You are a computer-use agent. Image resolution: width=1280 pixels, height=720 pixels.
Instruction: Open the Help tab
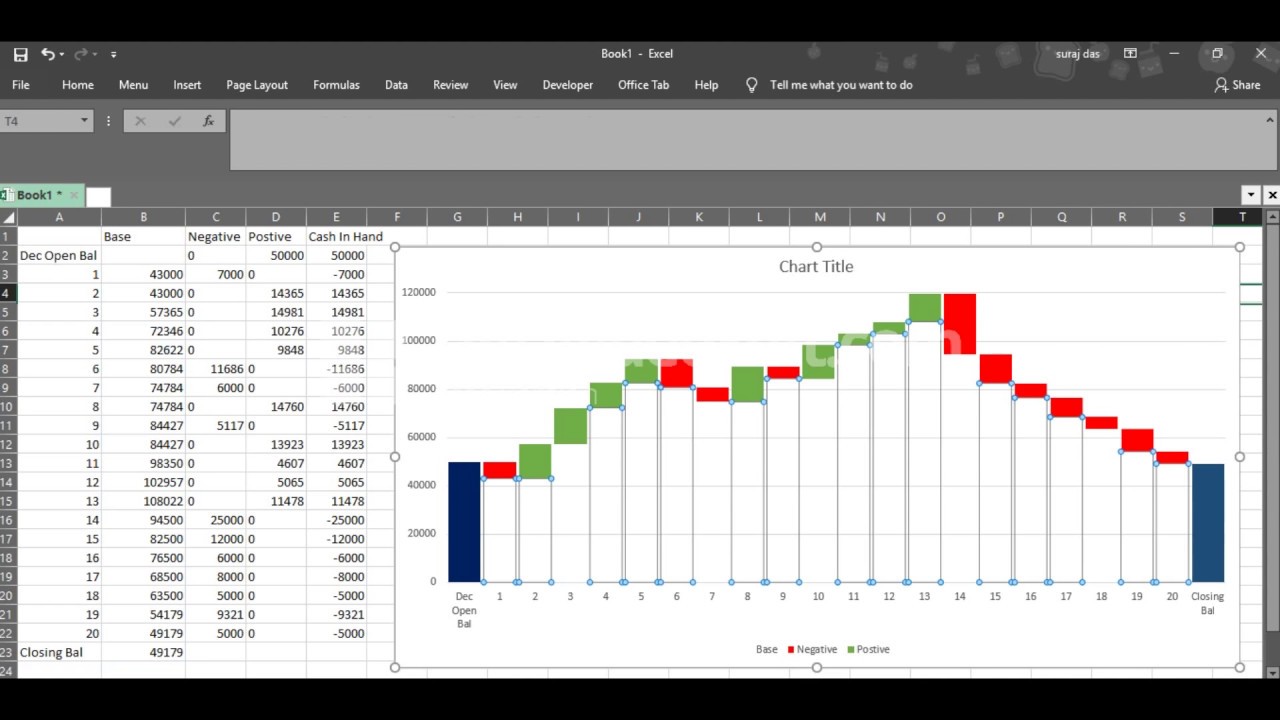coord(706,85)
